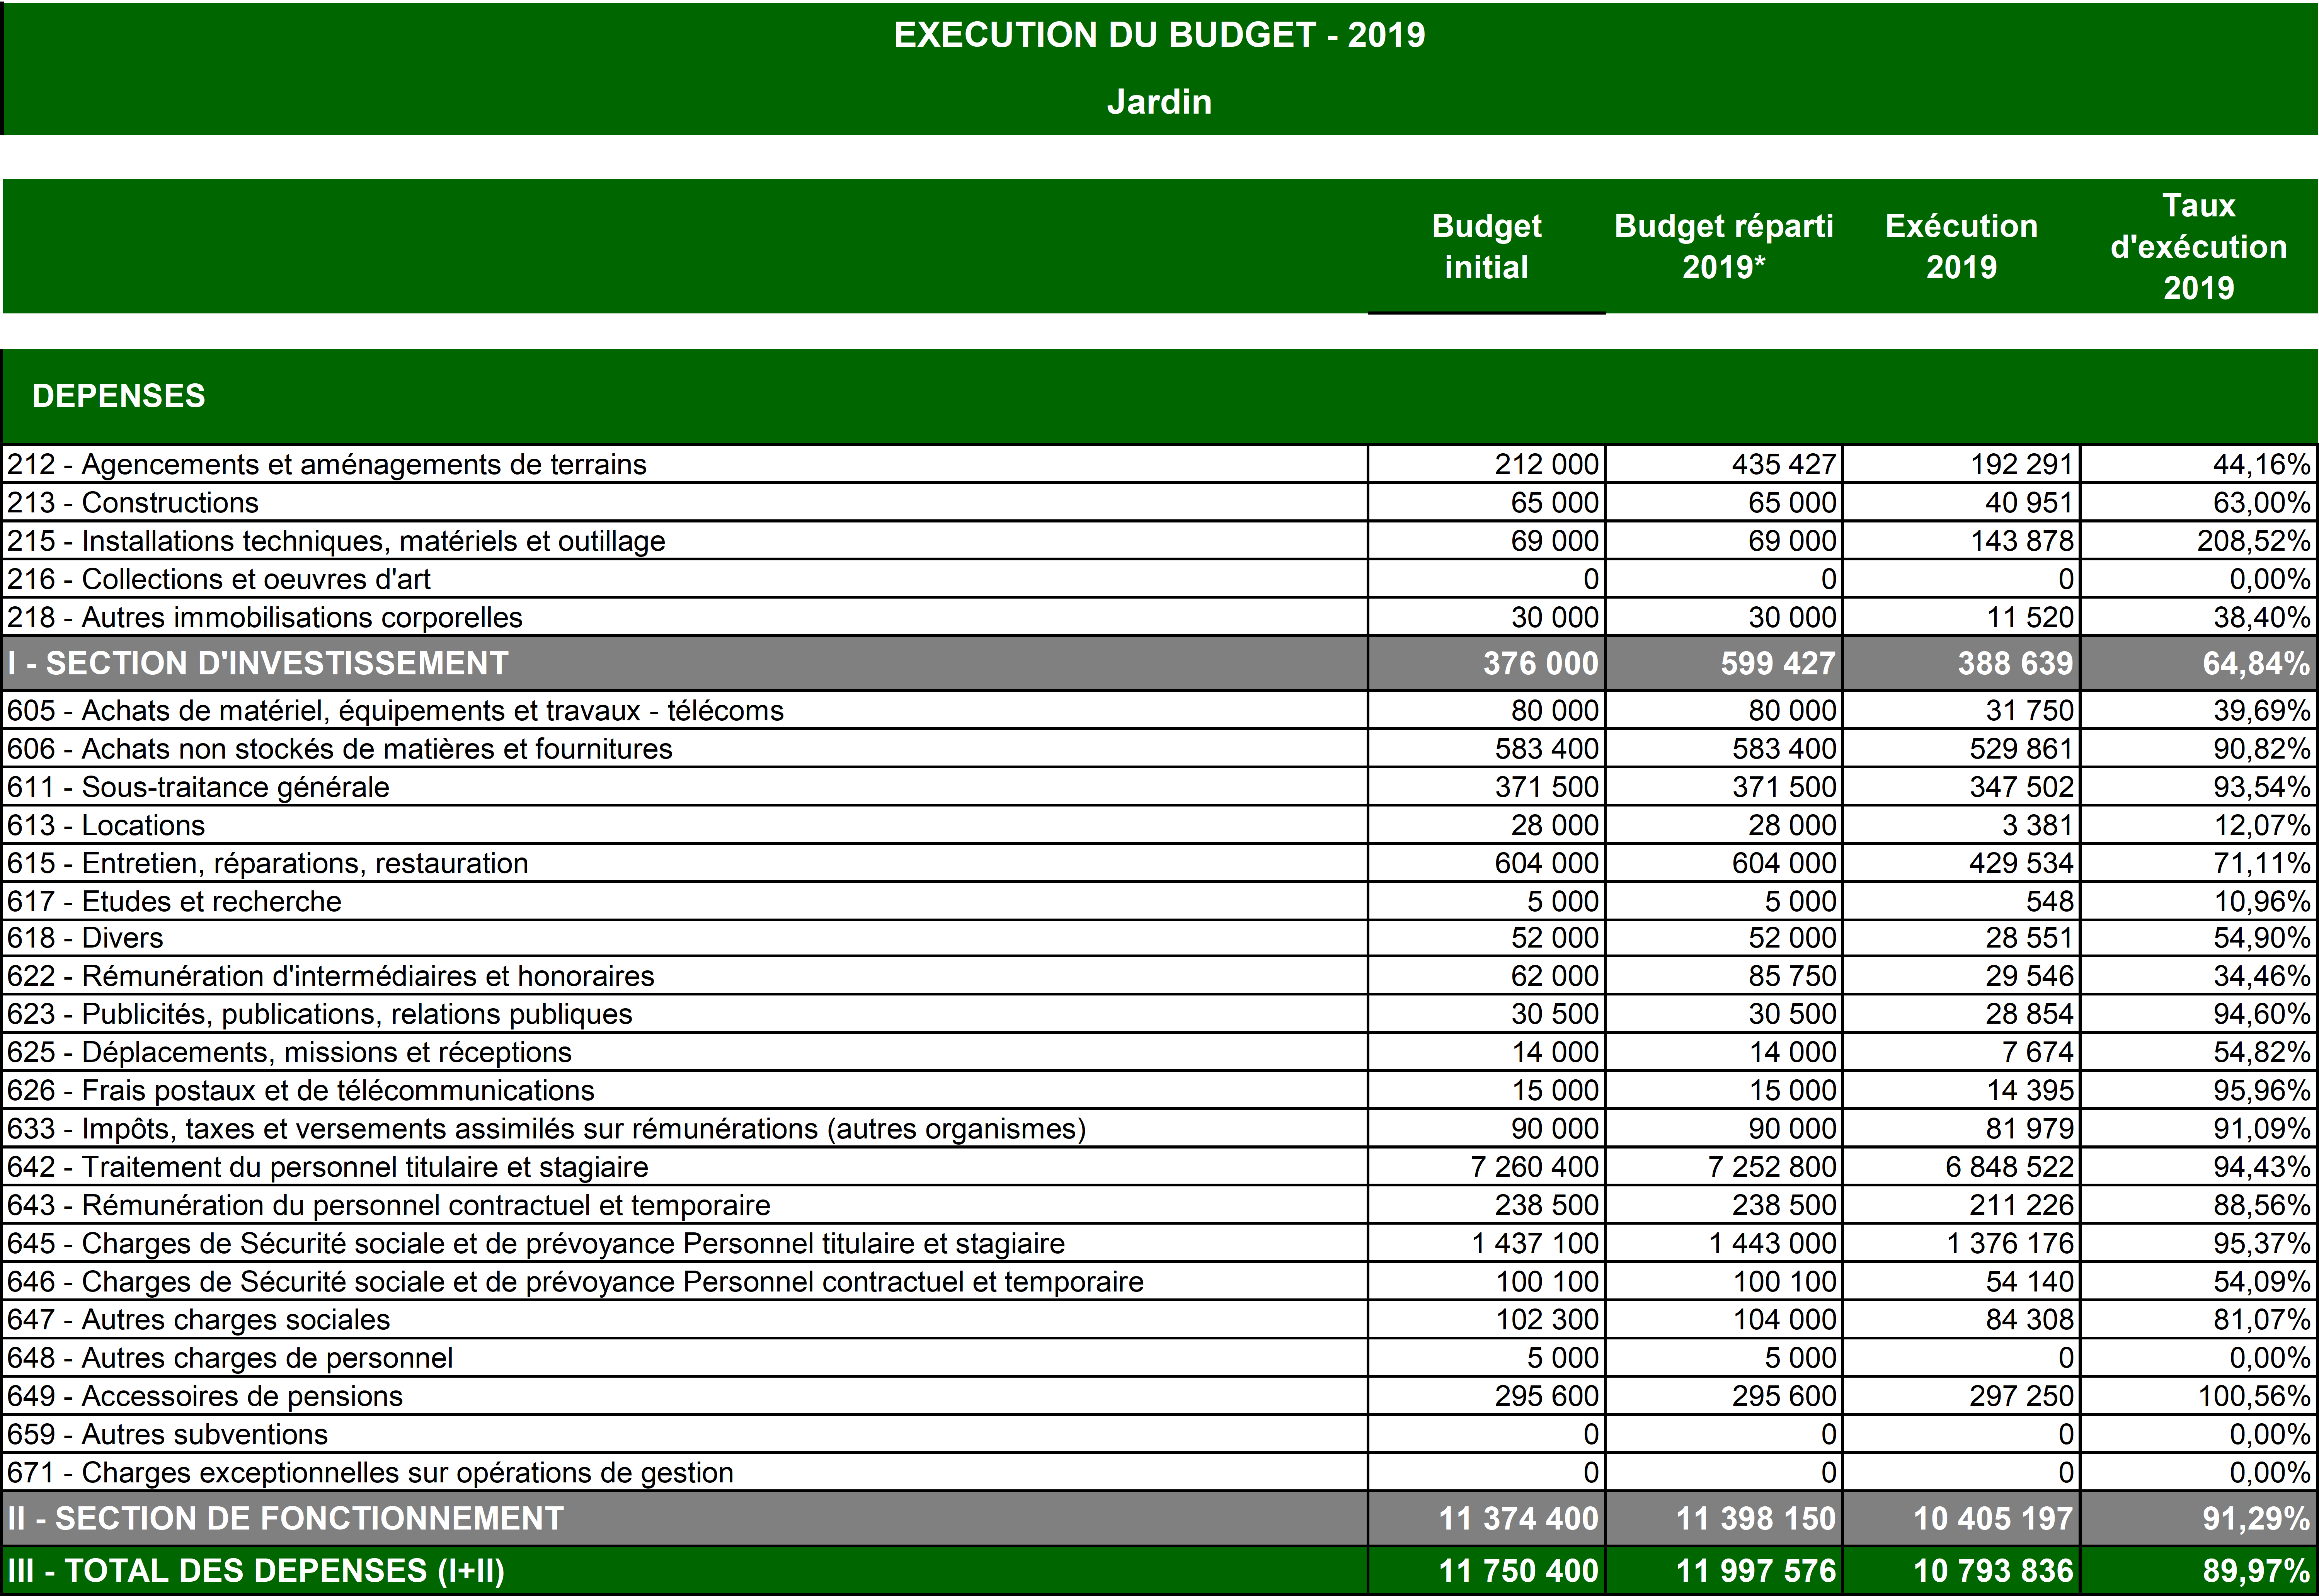Select 642 - Traitement du personnel titulaire label
The height and width of the screenshot is (1596, 2319).
[328, 1167]
